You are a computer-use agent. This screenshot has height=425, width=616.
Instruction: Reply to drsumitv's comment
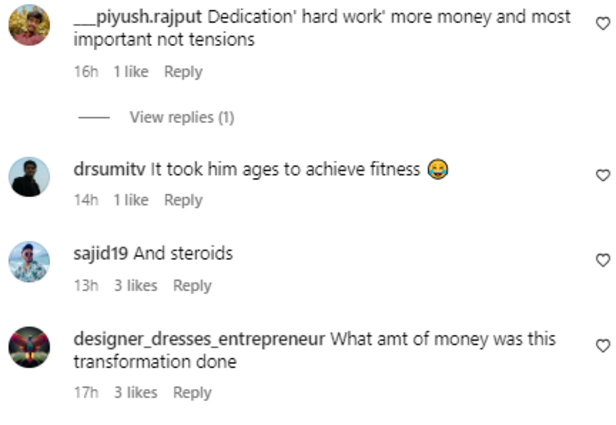[x=183, y=200]
